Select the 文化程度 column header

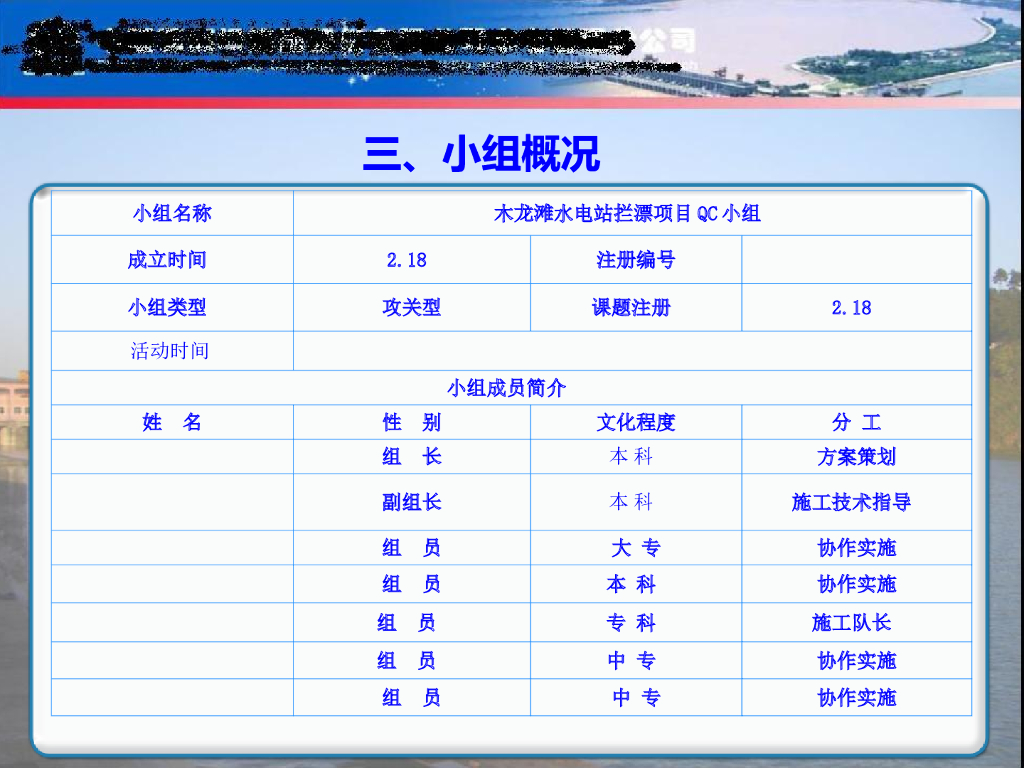pos(636,422)
